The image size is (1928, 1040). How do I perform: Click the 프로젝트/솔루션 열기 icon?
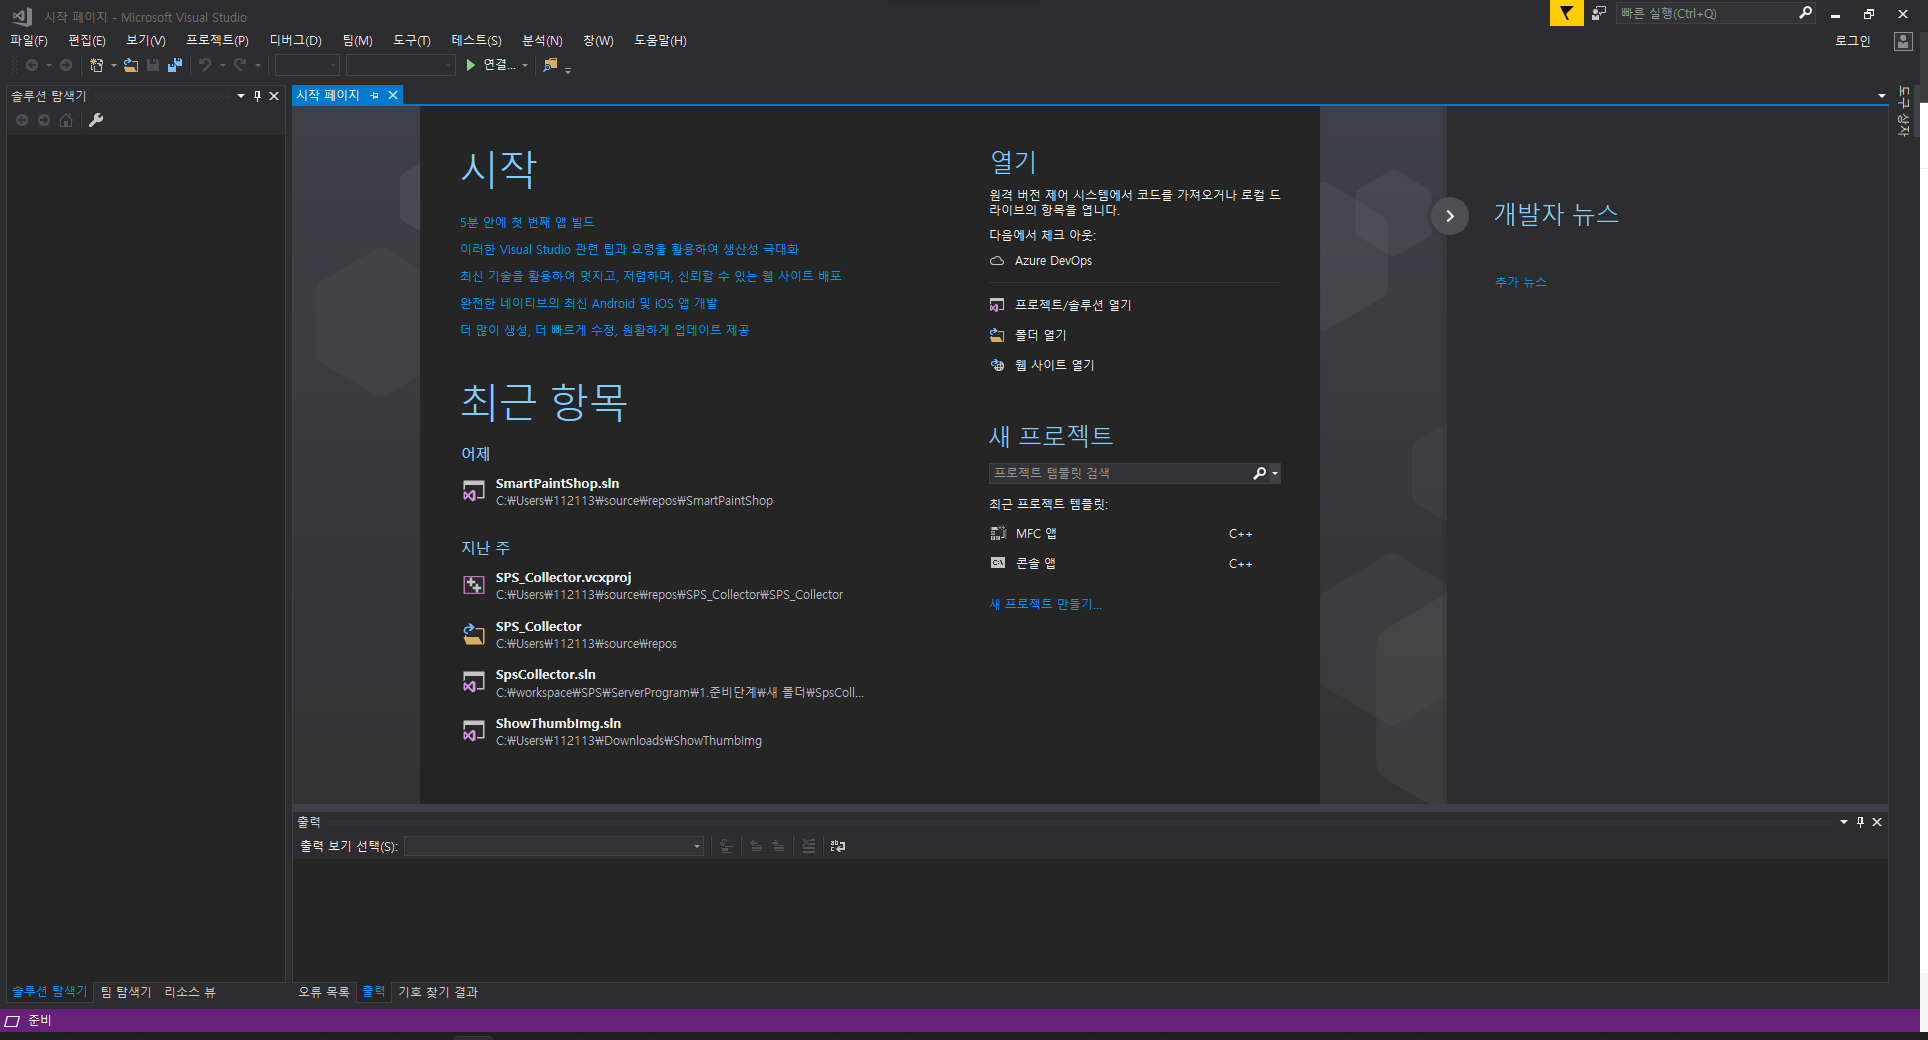coord(997,305)
